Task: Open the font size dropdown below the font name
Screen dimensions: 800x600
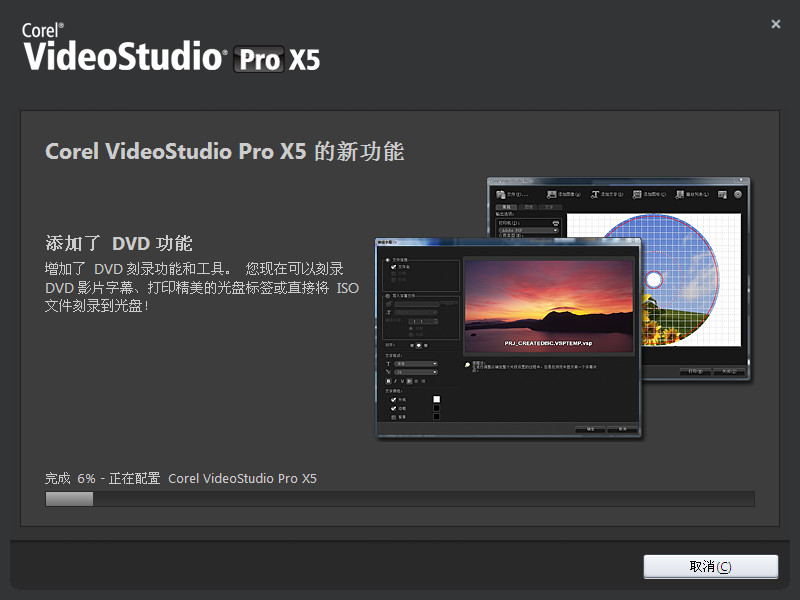Action: click(416, 372)
